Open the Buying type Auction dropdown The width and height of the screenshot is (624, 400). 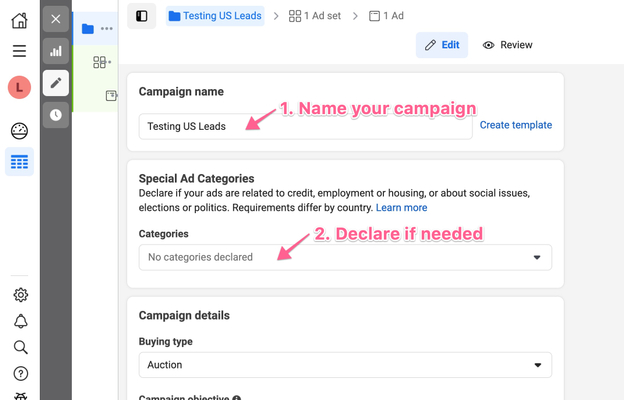click(345, 365)
